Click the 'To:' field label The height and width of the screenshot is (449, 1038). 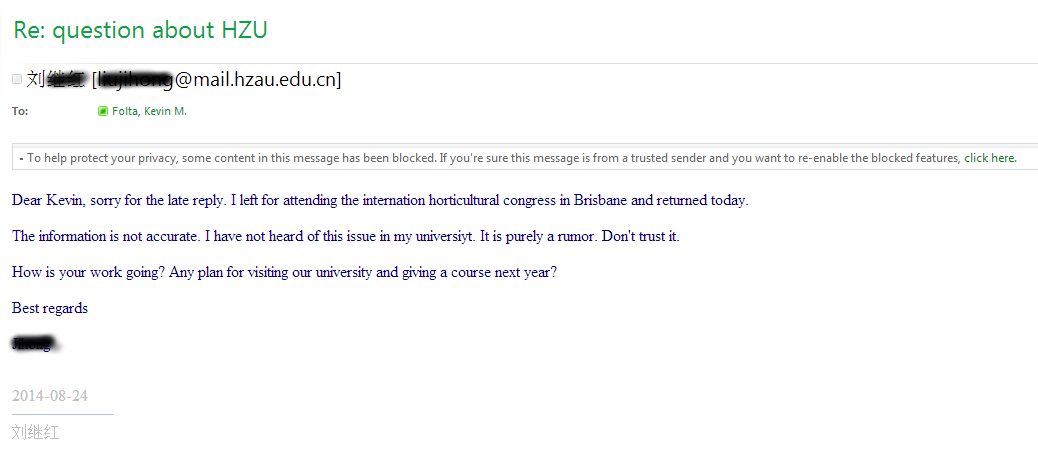[x=20, y=111]
